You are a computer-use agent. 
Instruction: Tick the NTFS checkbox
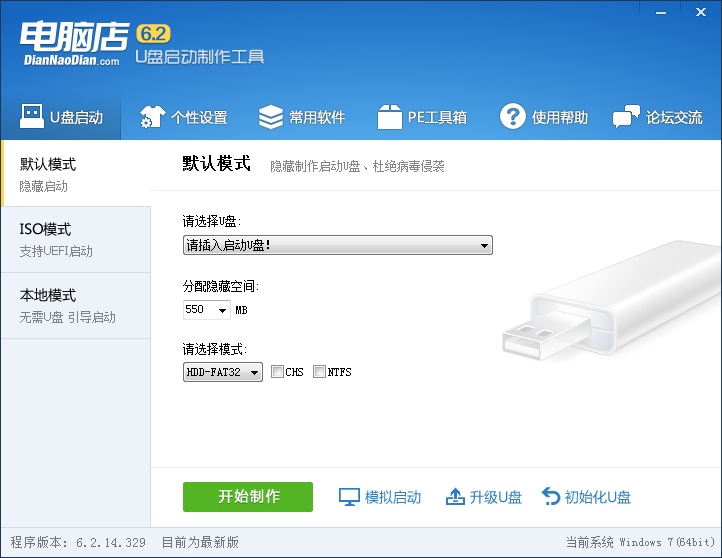(320, 372)
